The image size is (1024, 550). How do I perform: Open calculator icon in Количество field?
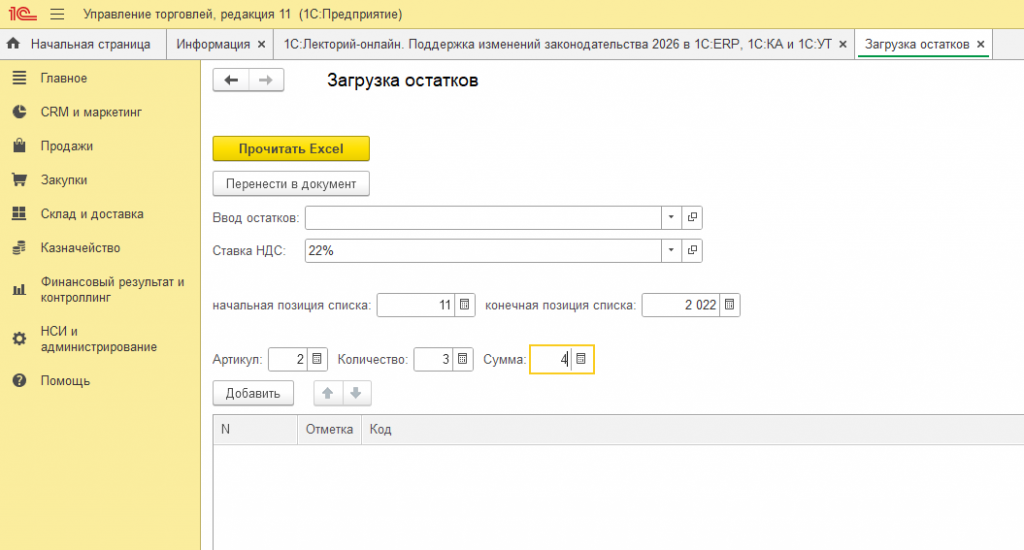click(x=462, y=359)
